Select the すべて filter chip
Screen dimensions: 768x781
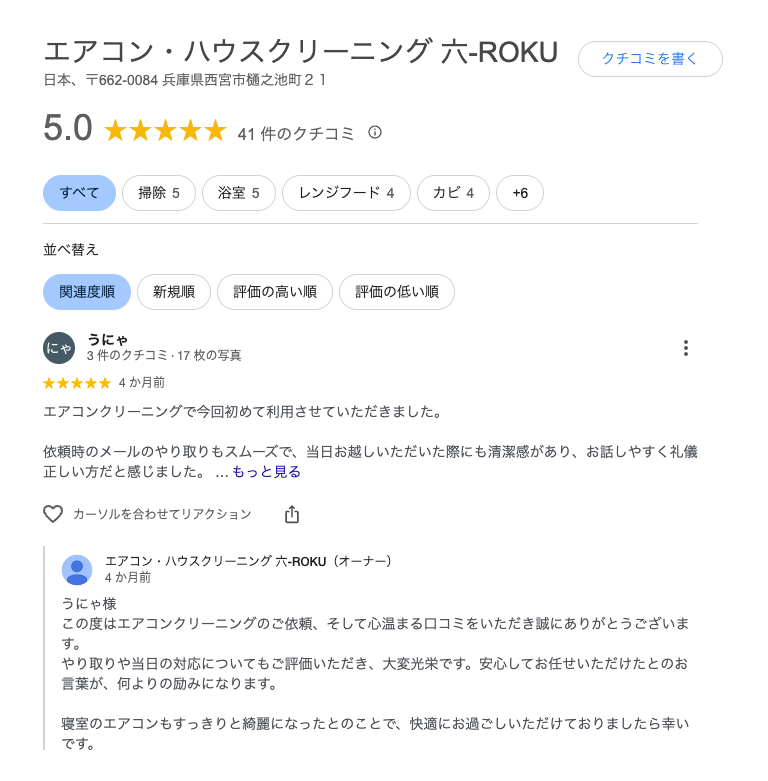pyautogui.click(x=79, y=193)
